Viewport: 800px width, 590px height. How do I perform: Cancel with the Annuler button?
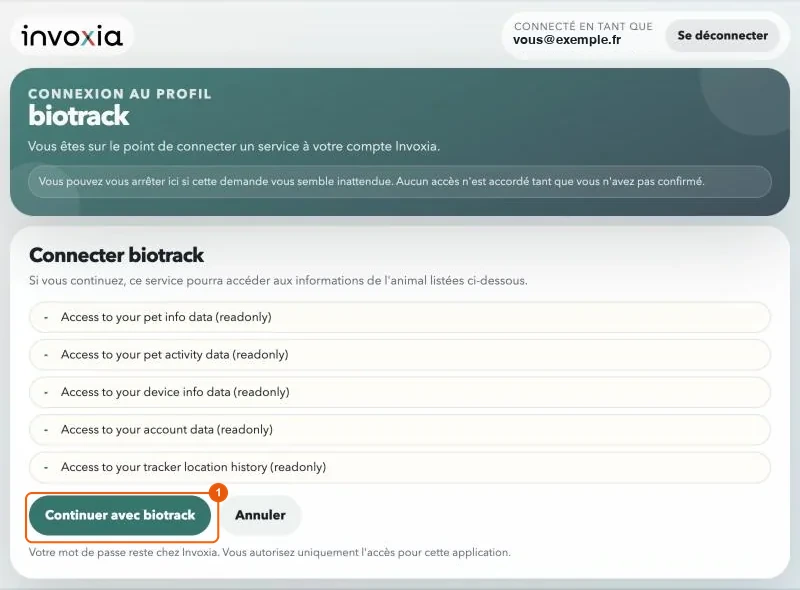tap(260, 515)
